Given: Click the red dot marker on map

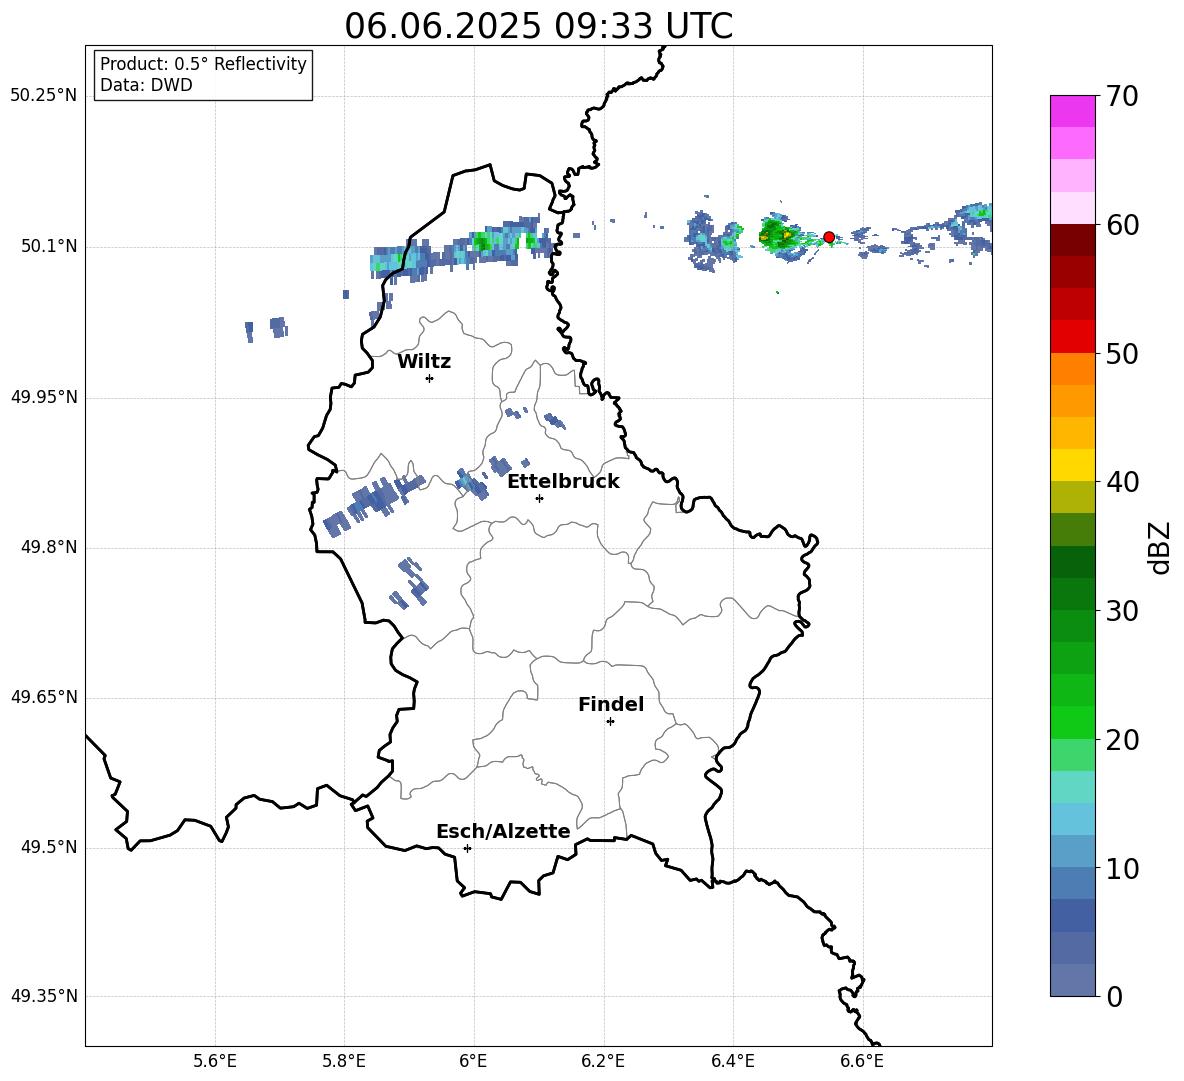Looking at the screenshot, I should (829, 237).
